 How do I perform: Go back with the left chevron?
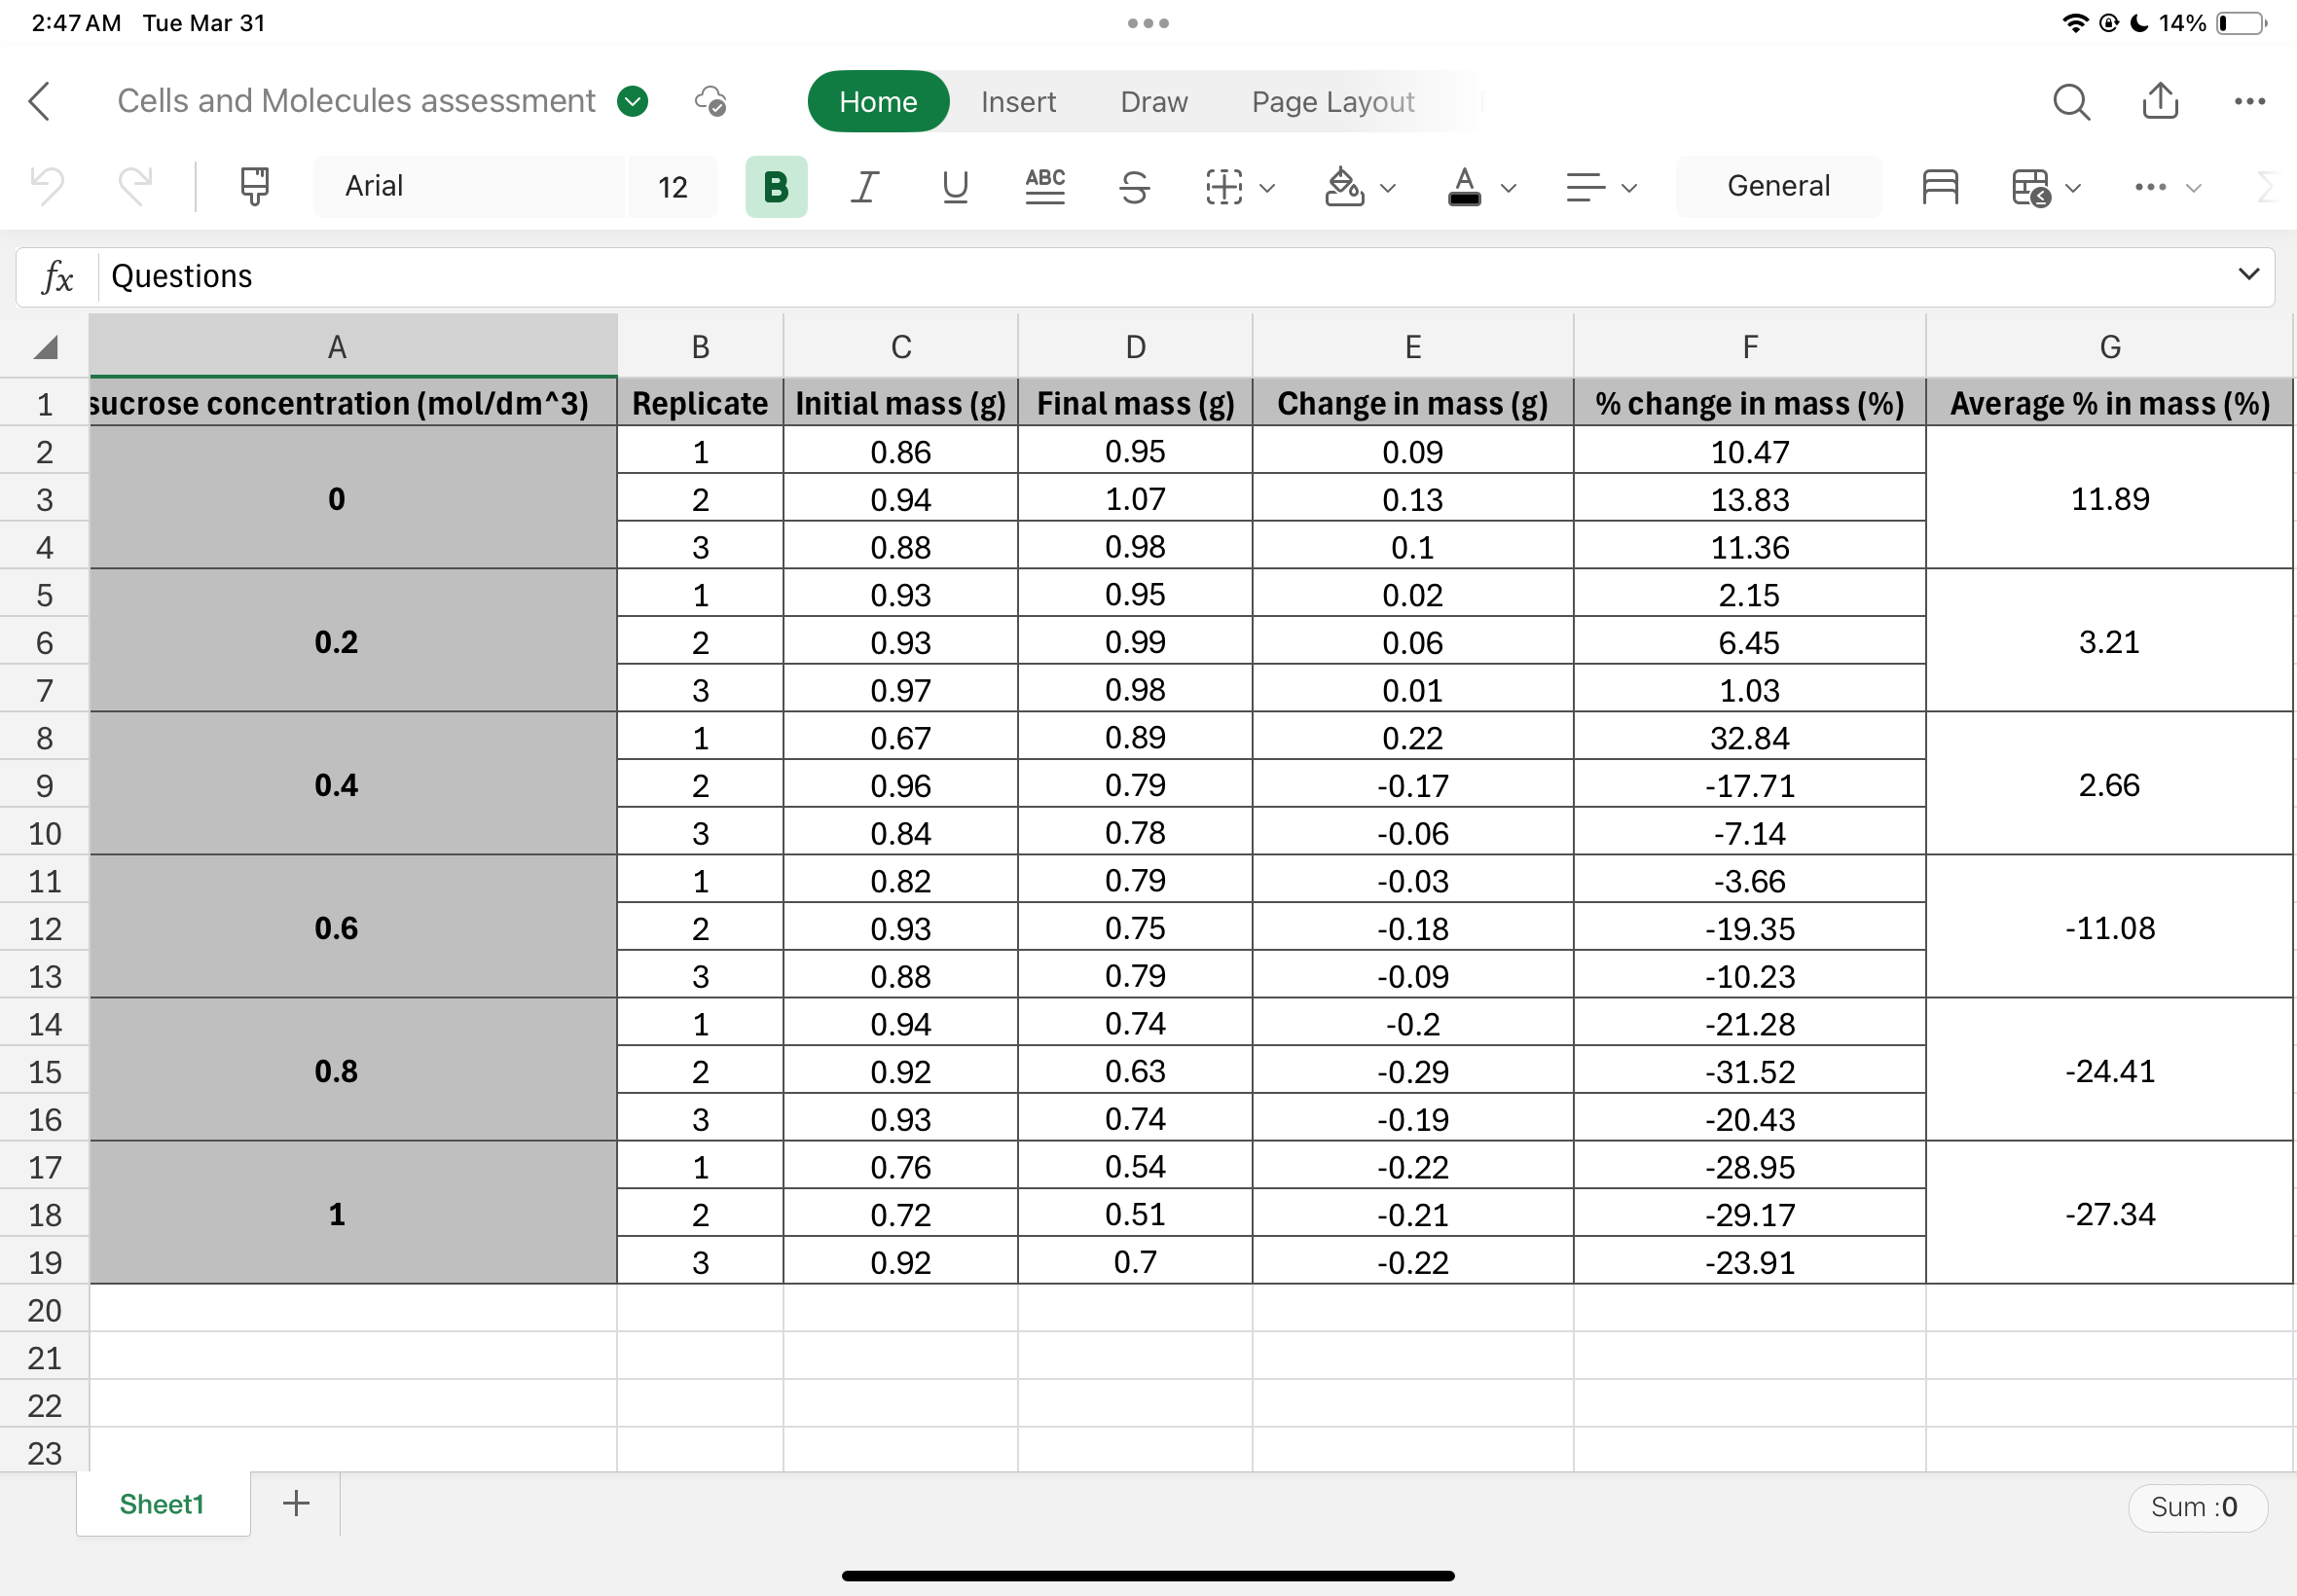pos(40,101)
